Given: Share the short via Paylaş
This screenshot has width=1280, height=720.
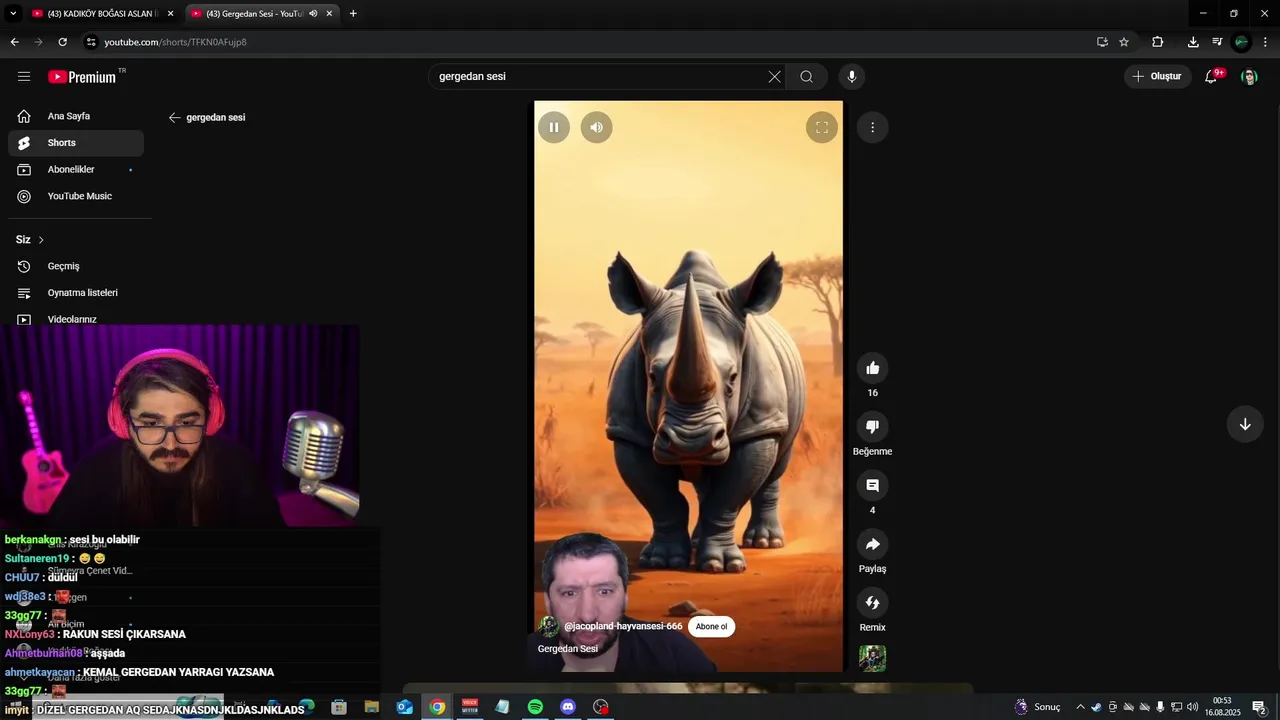Looking at the screenshot, I should (872, 544).
